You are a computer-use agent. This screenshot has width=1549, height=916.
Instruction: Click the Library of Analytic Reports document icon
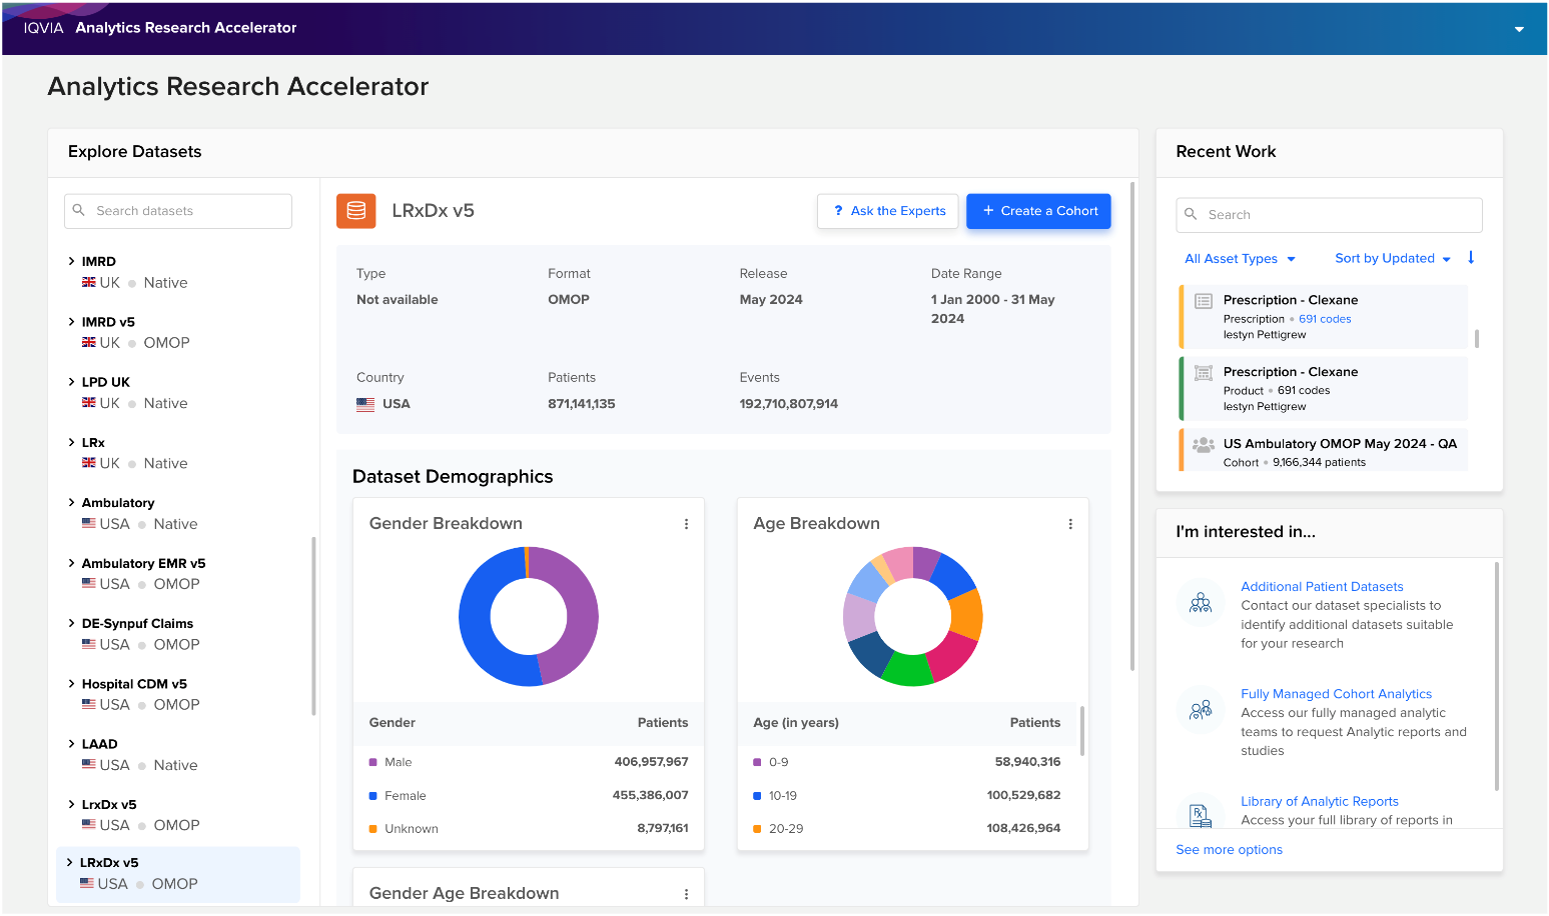click(x=1200, y=815)
